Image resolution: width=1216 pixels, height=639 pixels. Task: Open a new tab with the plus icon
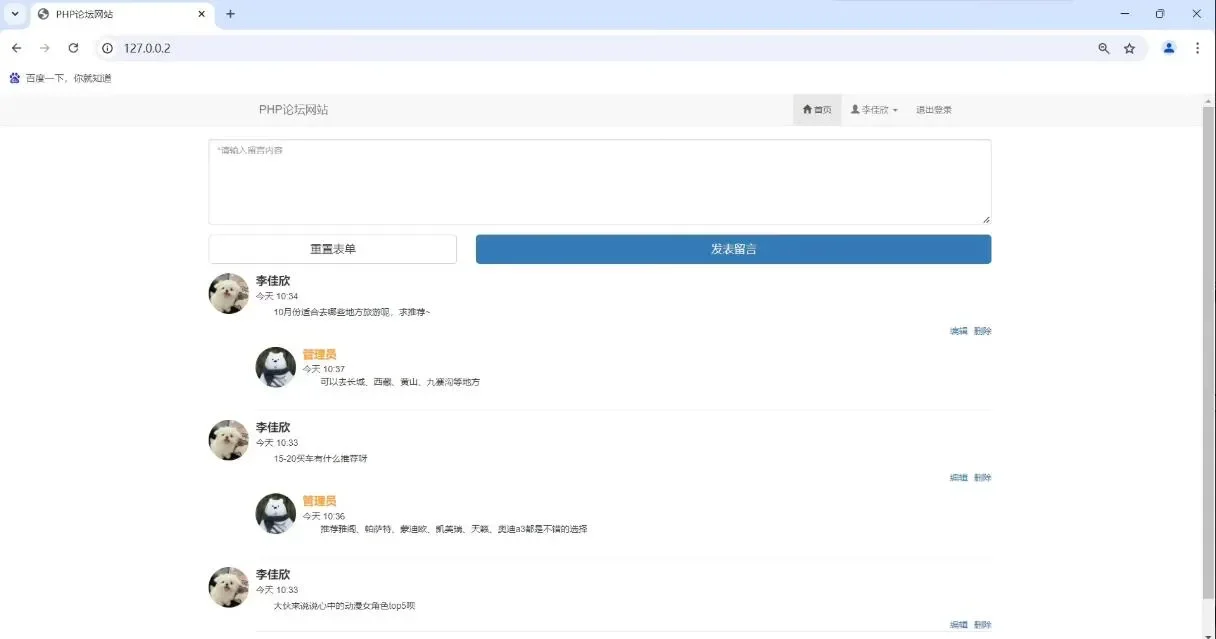[230, 14]
